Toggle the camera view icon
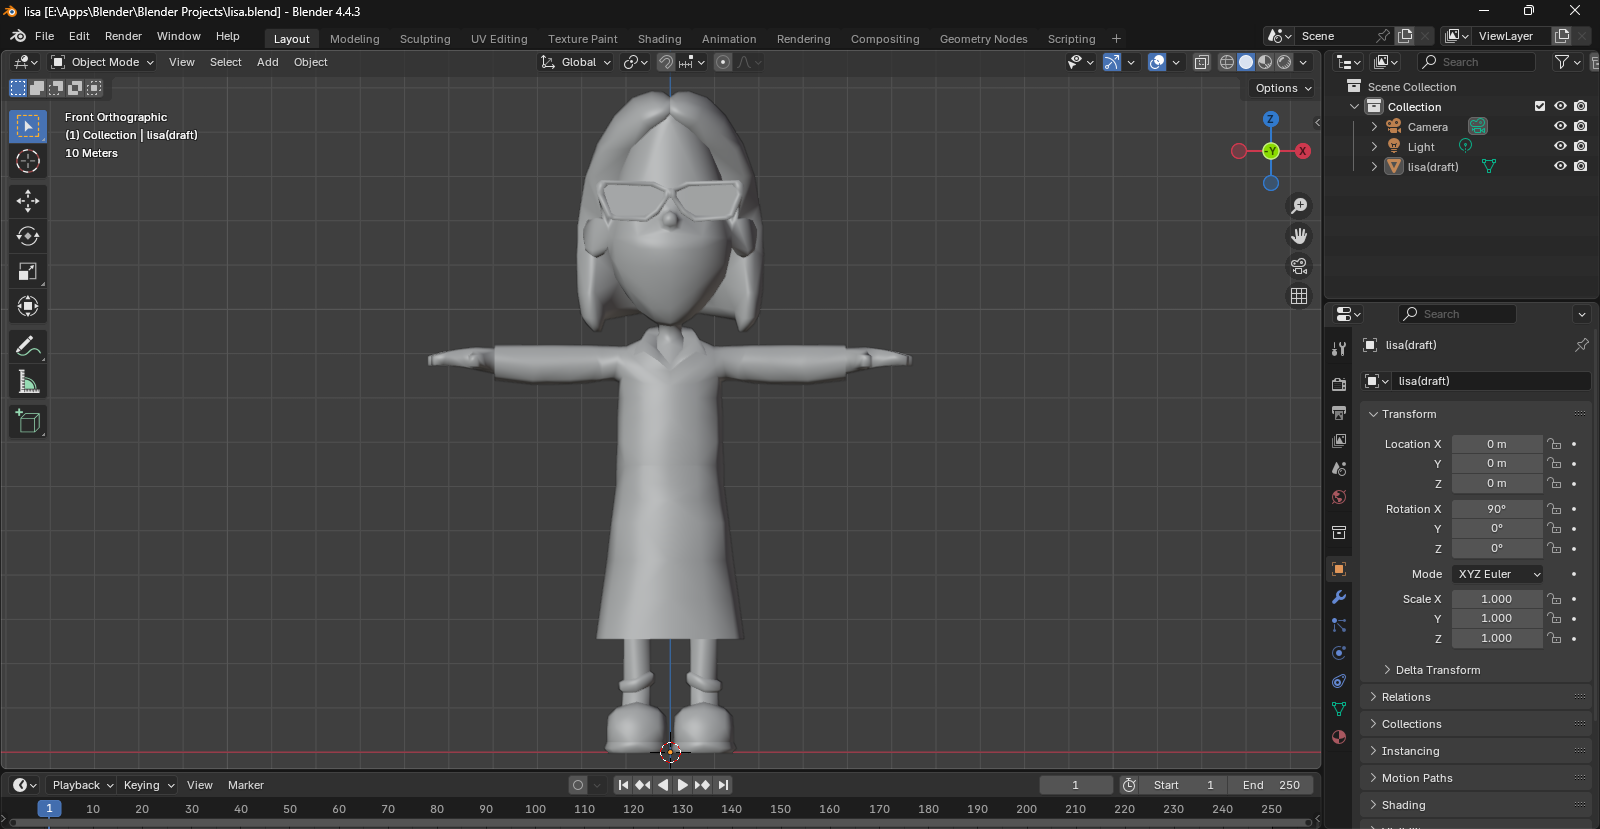The width and height of the screenshot is (1600, 829). [x=1299, y=266]
